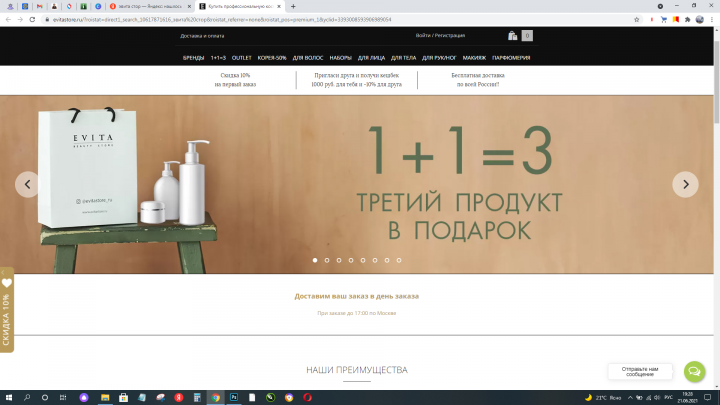Screen dimensions: 720x405
Task: Open ДЛЯ РУК/НОГ category
Action: point(439,58)
